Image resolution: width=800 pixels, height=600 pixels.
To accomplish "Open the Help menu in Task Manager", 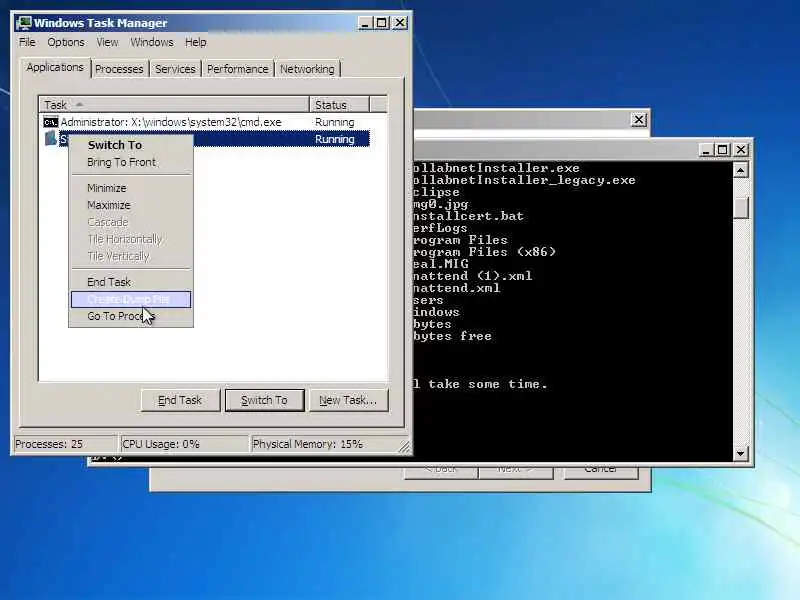I will (195, 42).
